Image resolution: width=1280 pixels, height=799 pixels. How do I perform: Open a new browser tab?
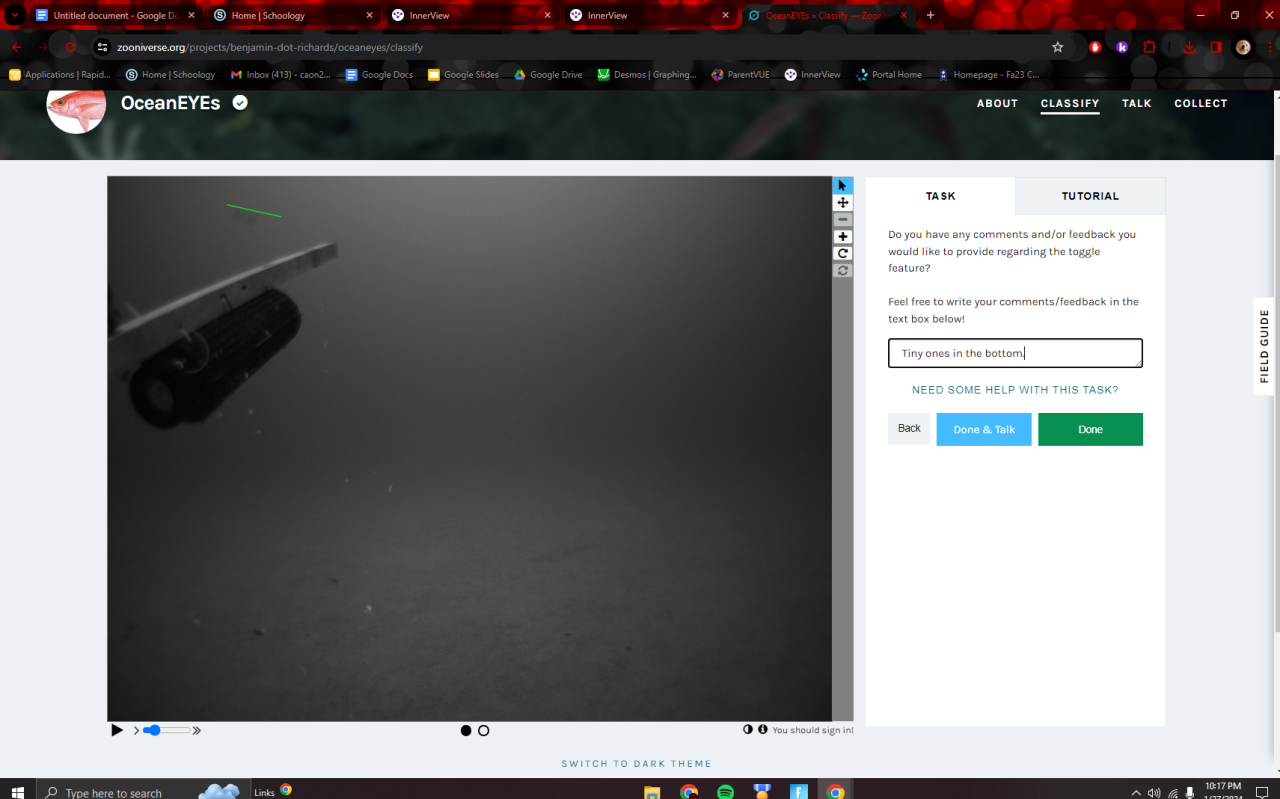tap(931, 16)
